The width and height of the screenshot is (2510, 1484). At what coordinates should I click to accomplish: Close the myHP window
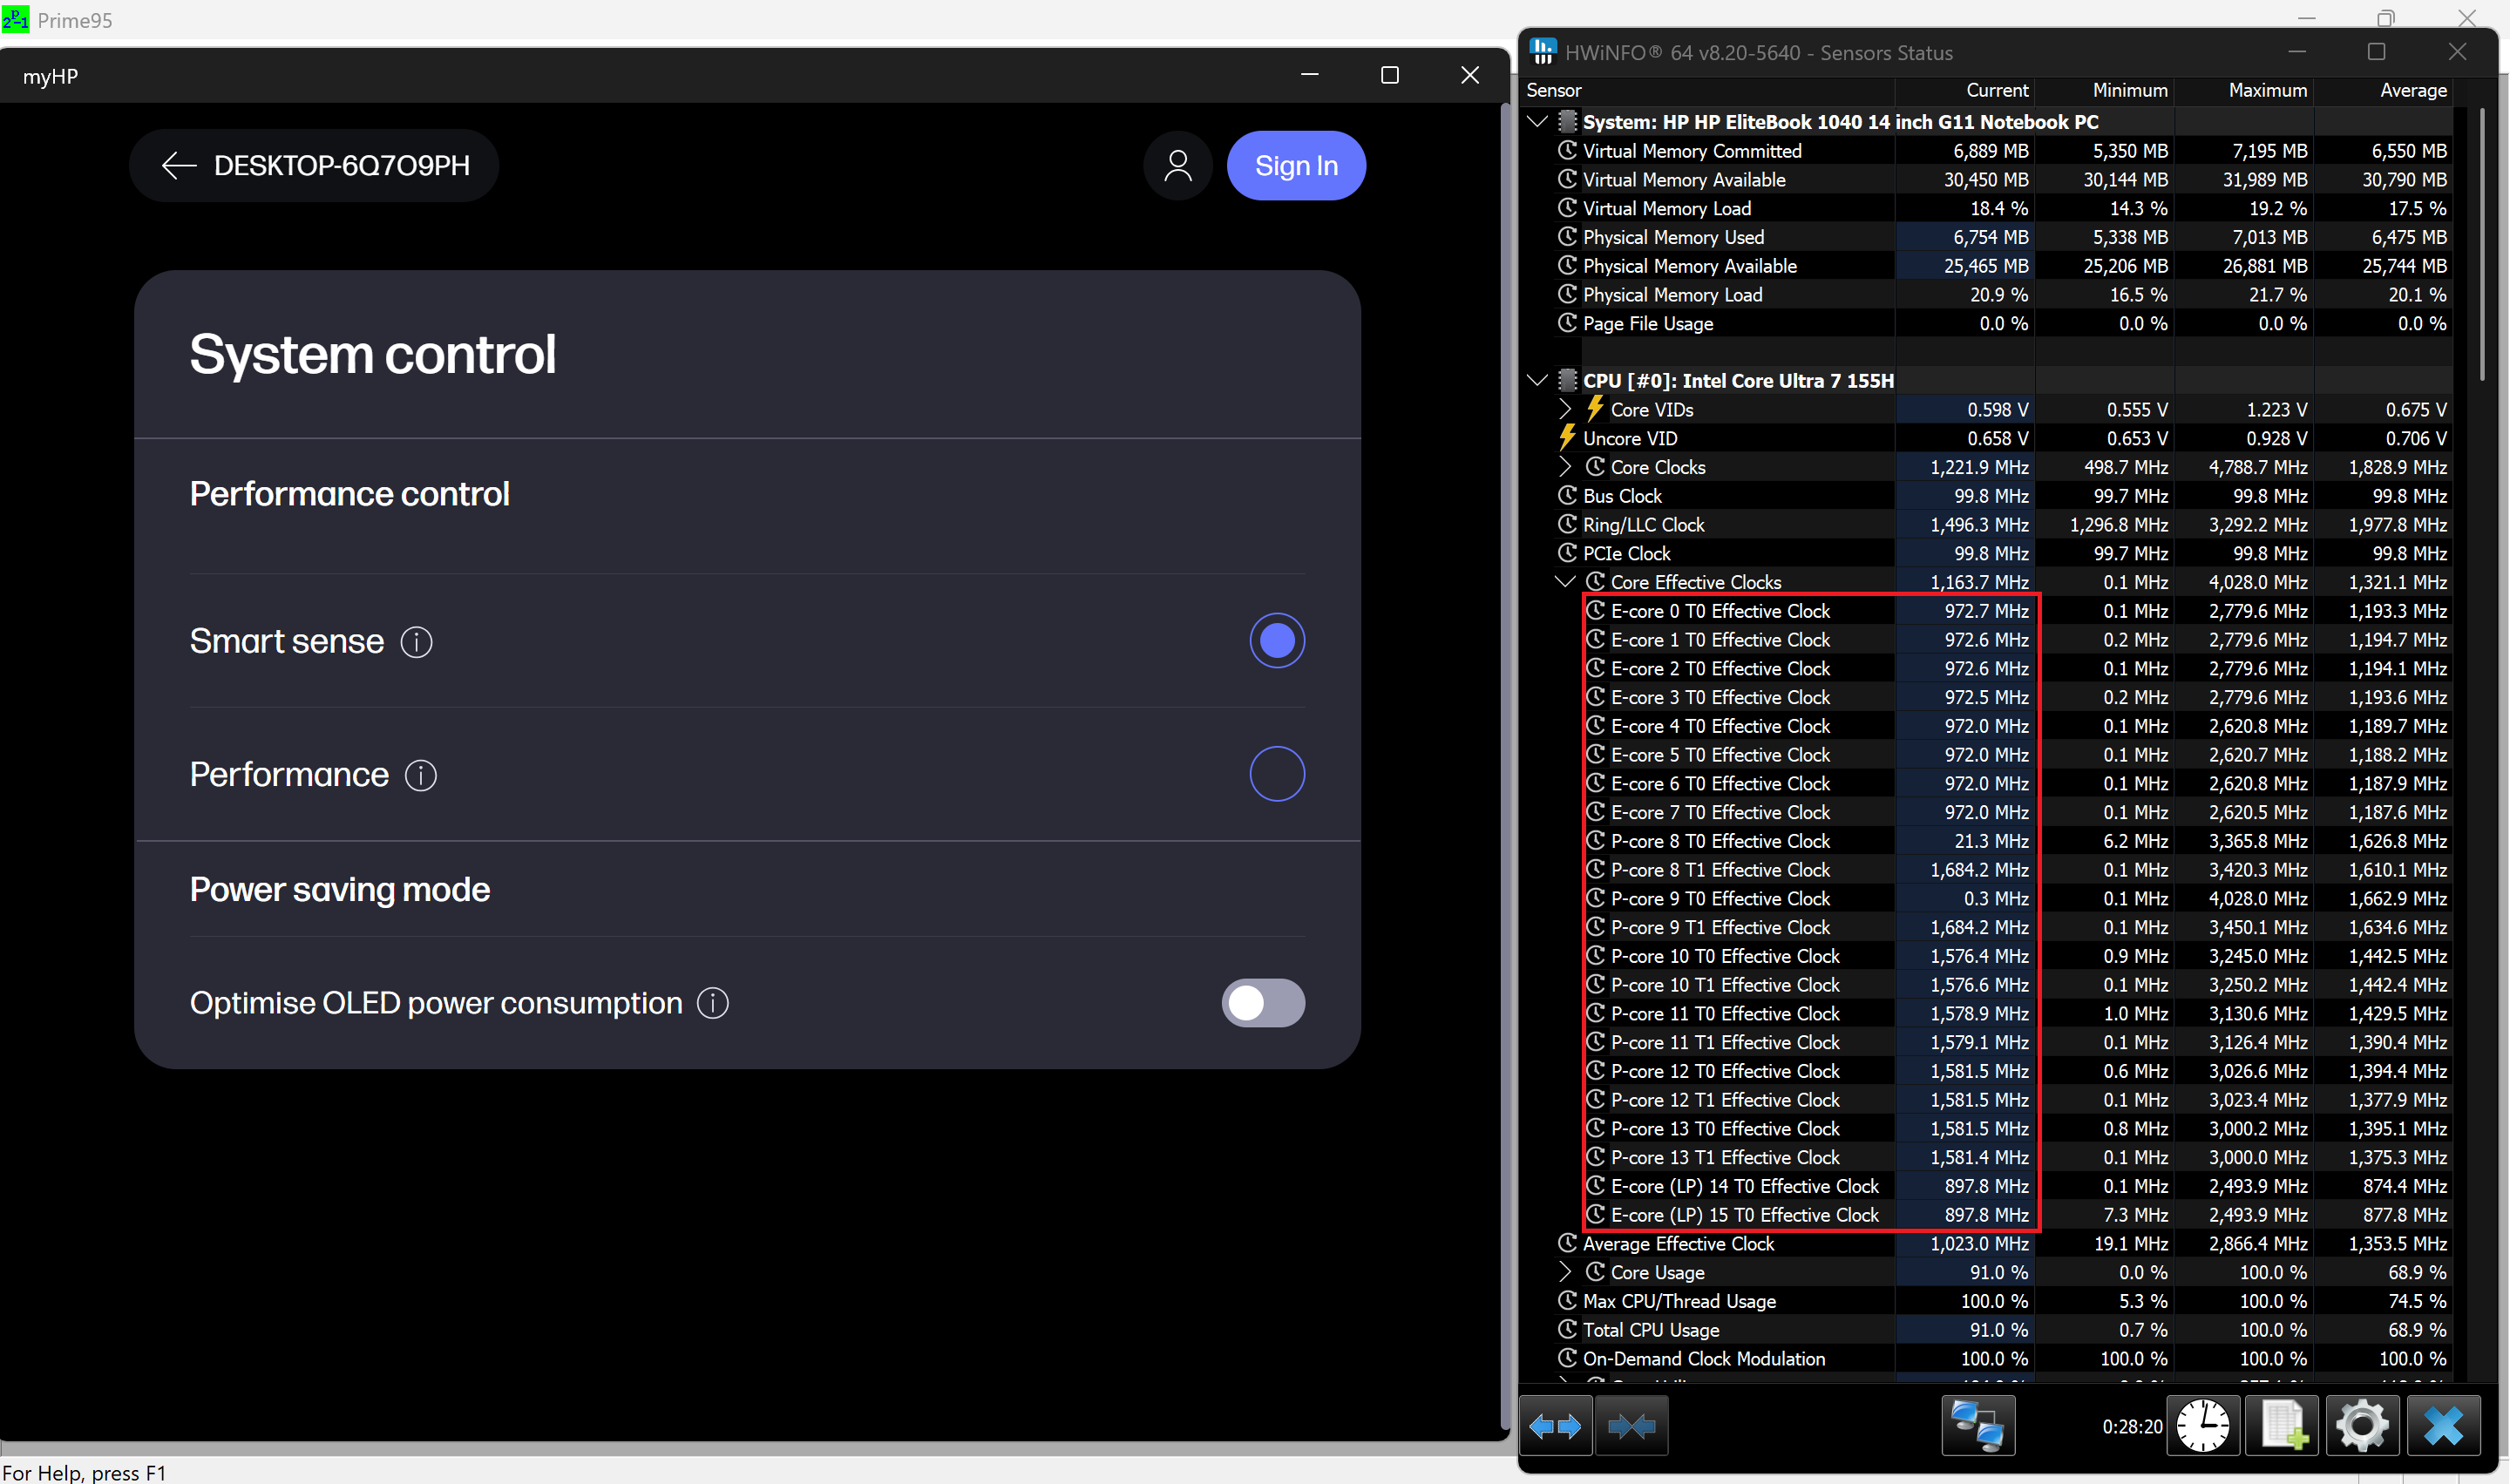(1469, 75)
